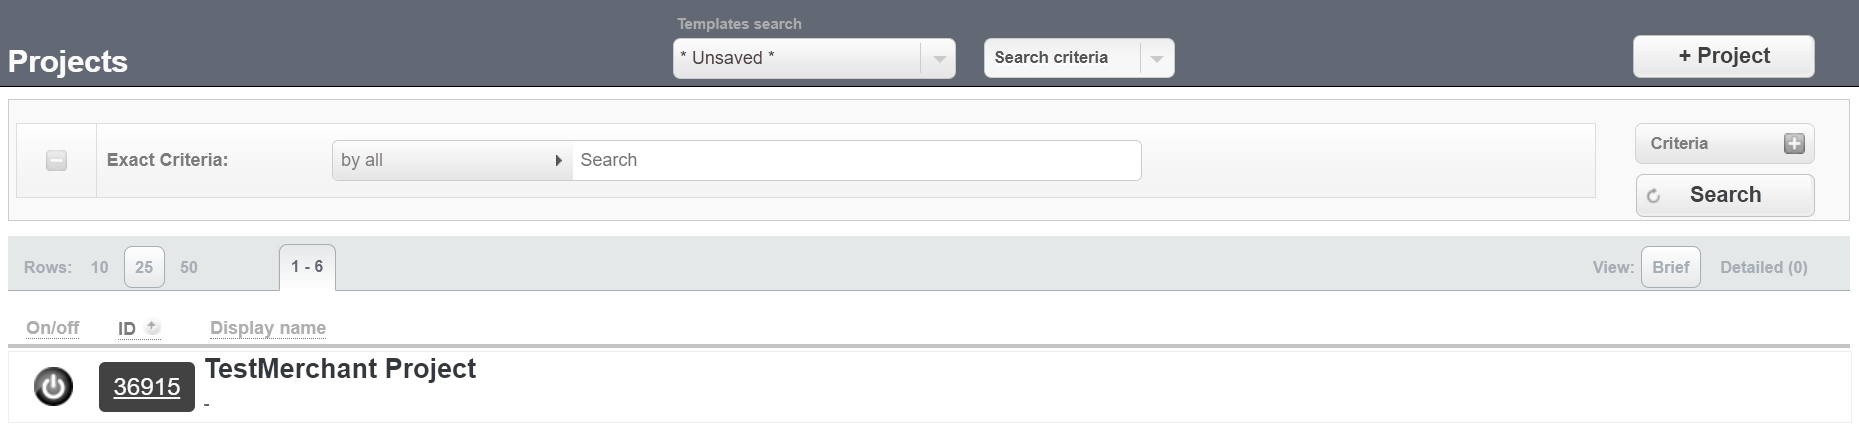This screenshot has width=1859, height=426.
Task: Switch to Detailed (0) view
Action: click(x=1763, y=268)
